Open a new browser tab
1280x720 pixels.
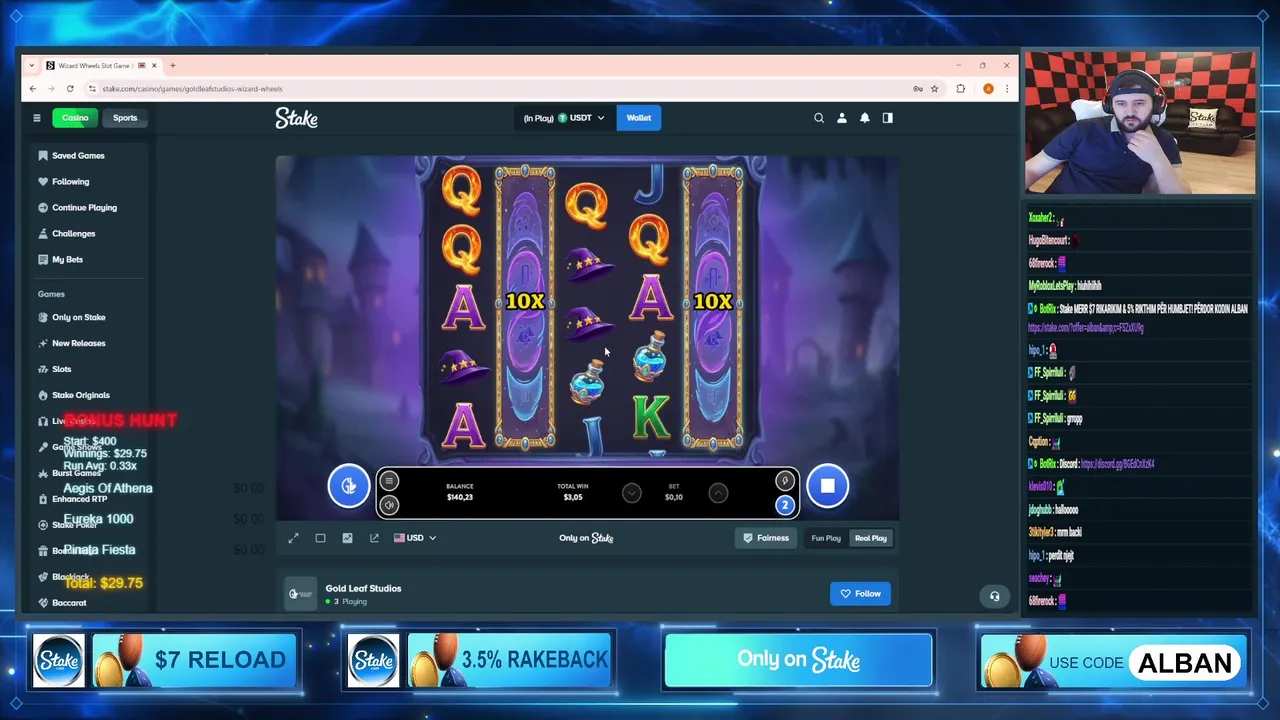[172, 66]
